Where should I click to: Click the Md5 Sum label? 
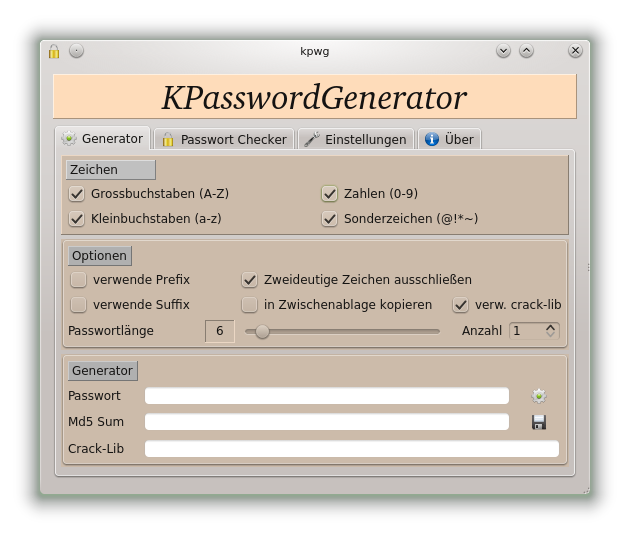pyautogui.click(x=96, y=421)
